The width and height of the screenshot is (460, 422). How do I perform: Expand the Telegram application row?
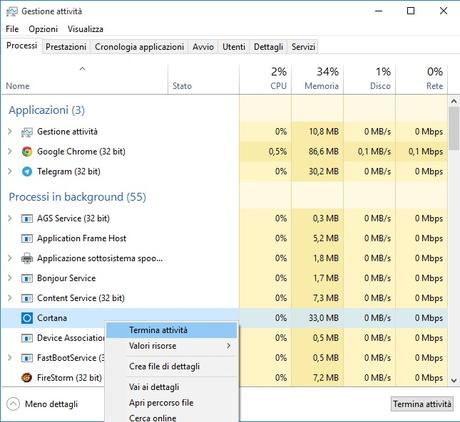tap(10, 172)
